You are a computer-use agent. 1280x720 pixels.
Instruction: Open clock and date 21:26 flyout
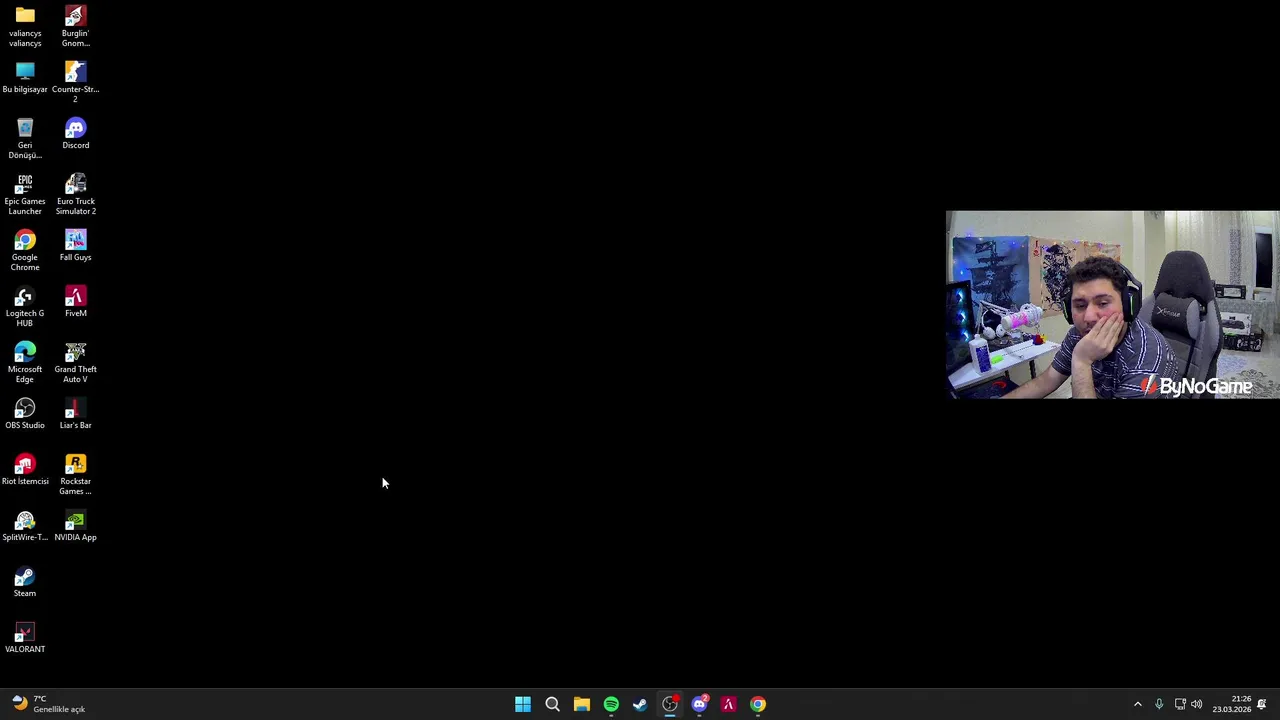(1232, 704)
